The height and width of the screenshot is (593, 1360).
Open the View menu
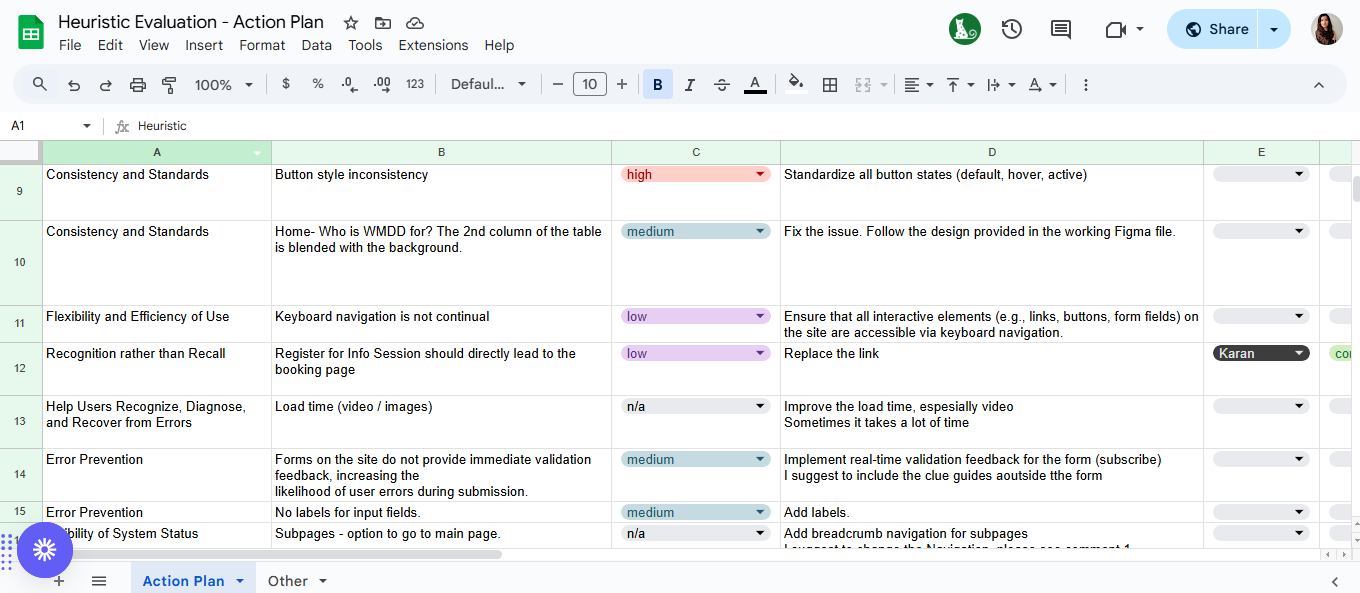coord(154,45)
